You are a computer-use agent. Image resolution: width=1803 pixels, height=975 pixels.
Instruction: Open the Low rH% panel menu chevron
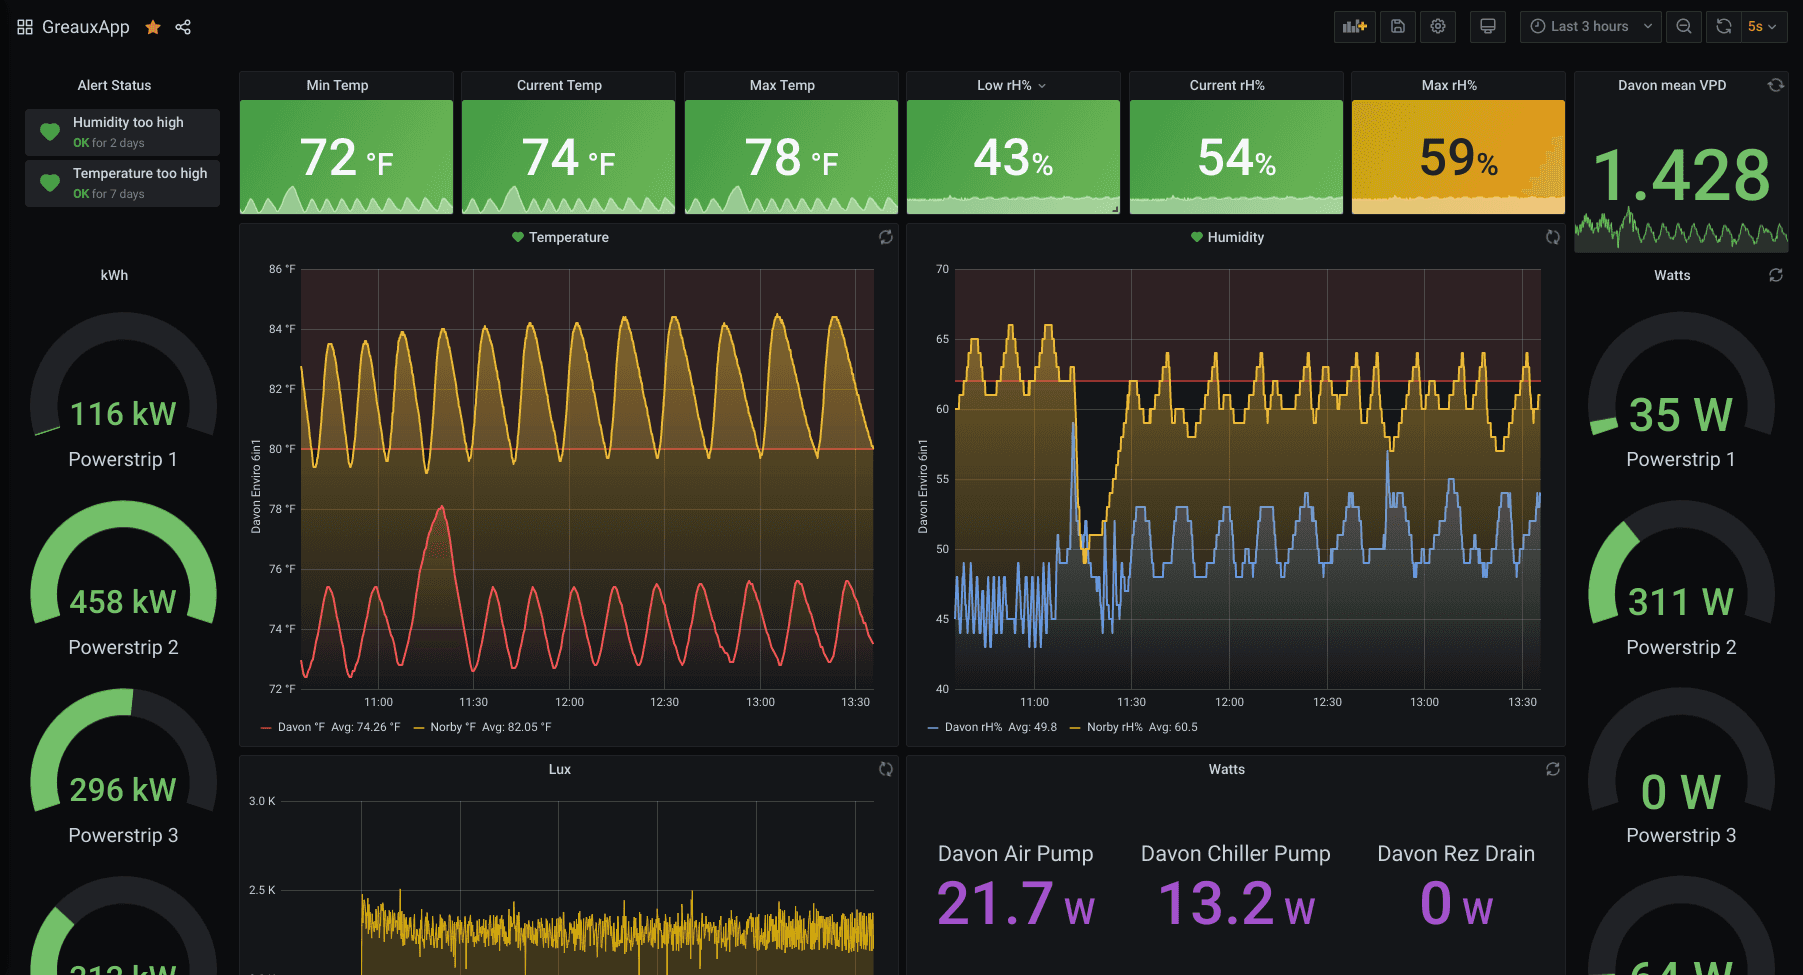pyautogui.click(x=1042, y=86)
